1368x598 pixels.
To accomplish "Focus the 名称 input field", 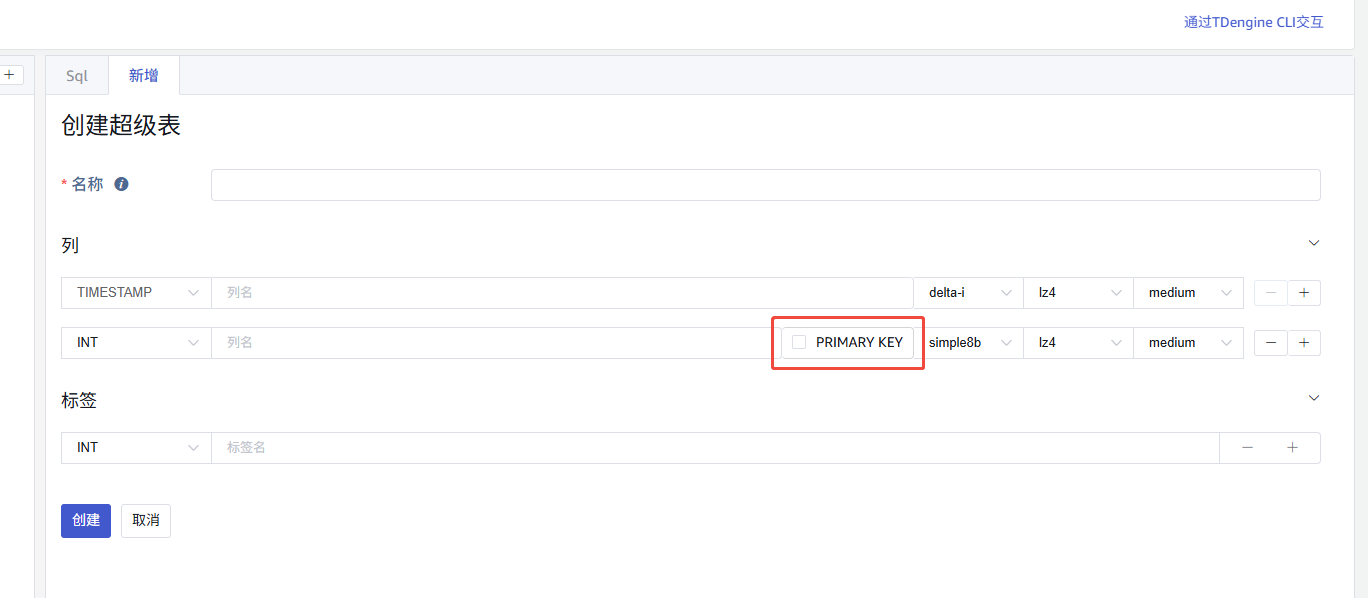I will click(765, 185).
